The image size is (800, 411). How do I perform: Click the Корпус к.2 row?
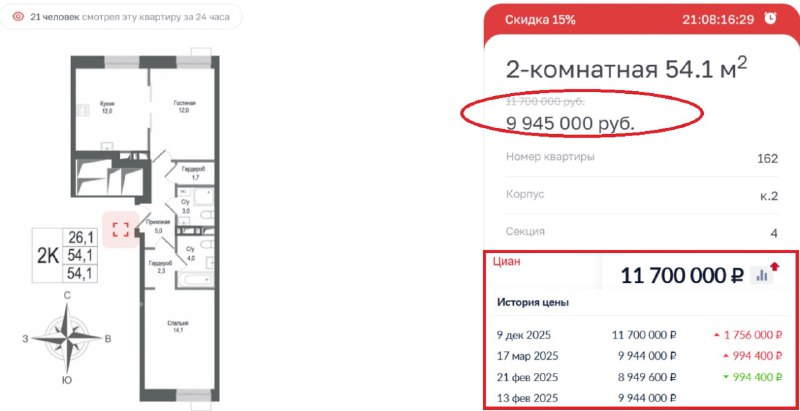(640, 194)
